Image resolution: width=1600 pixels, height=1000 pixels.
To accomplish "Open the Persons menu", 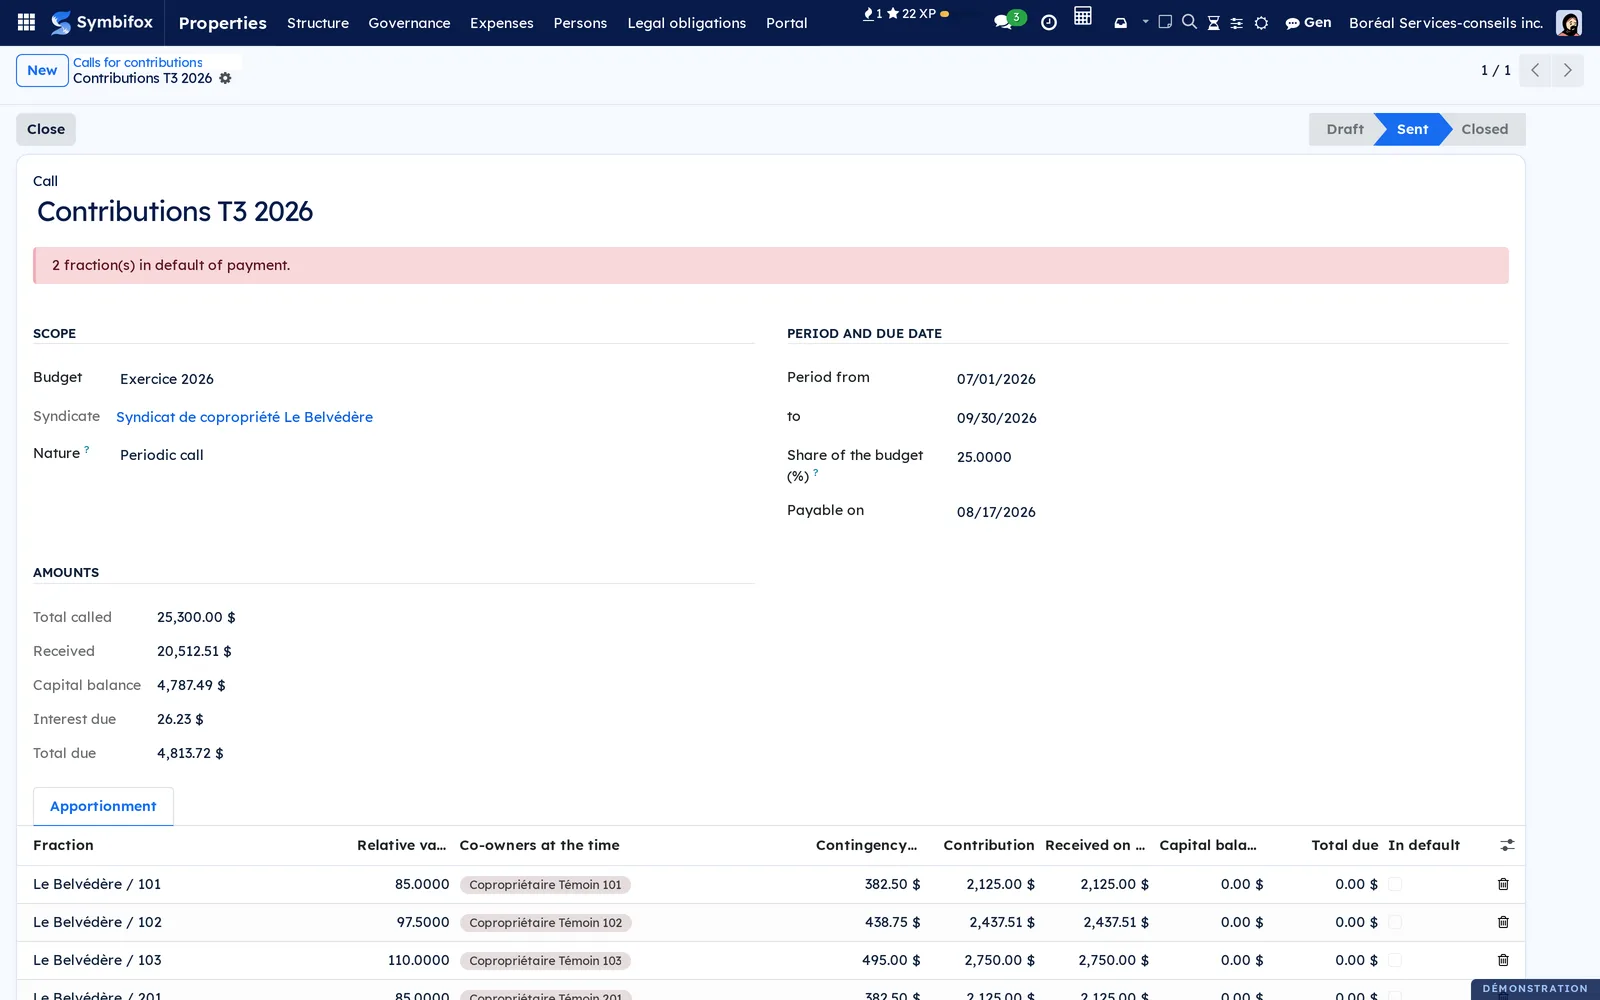I will pyautogui.click(x=580, y=22).
